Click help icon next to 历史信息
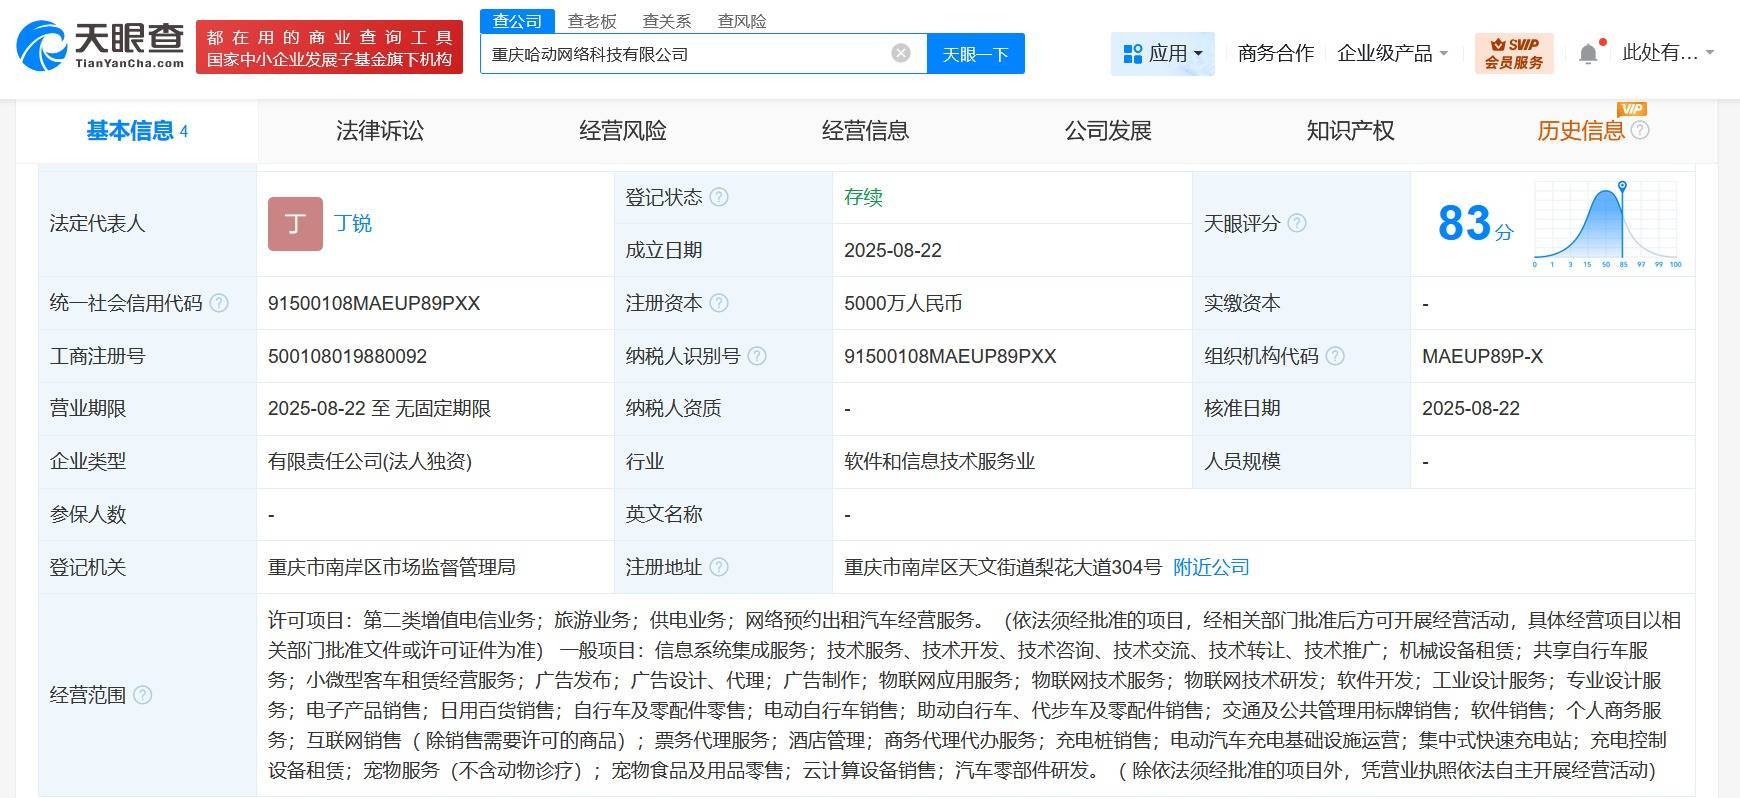Image resolution: width=1740 pixels, height=798 pixels. 1640,130
